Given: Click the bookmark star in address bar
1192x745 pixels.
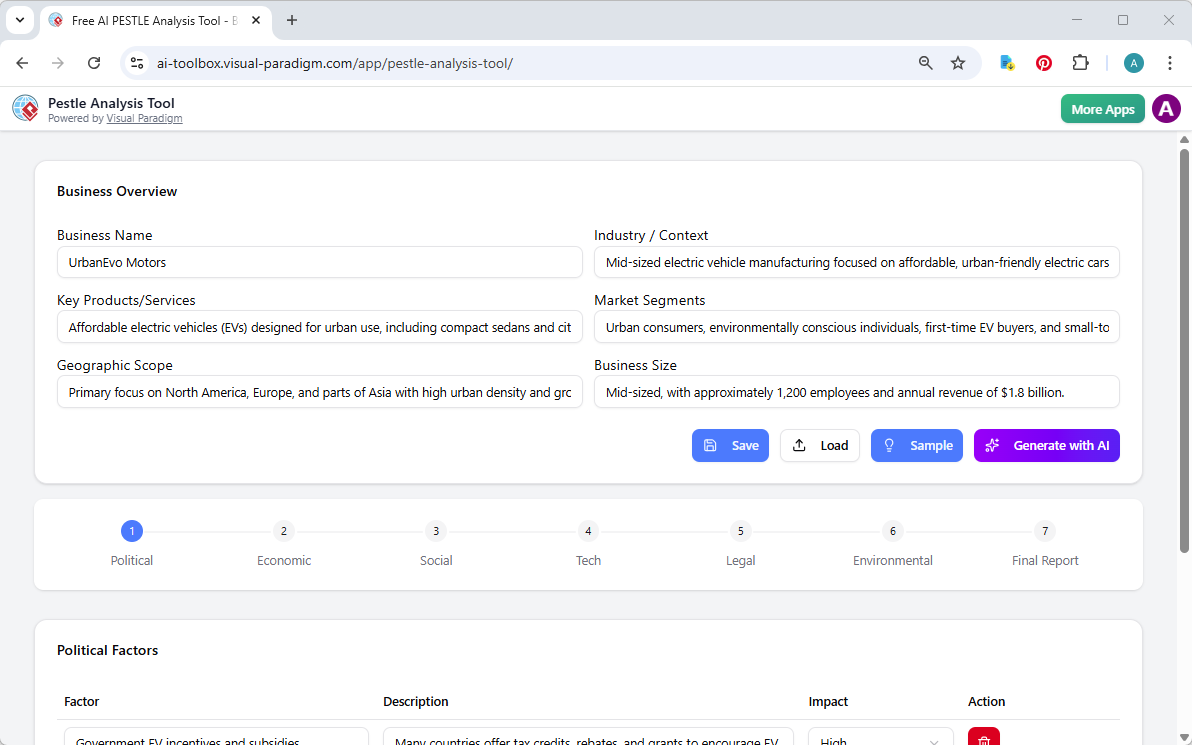Looking at the screenshot, I should 958,62.
